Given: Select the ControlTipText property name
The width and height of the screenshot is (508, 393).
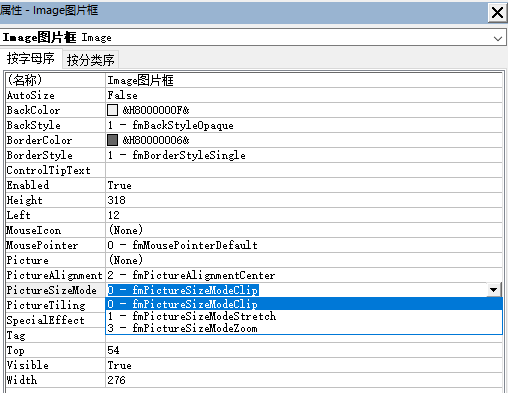Looking at the screenshot, I should tap(55, 170).
